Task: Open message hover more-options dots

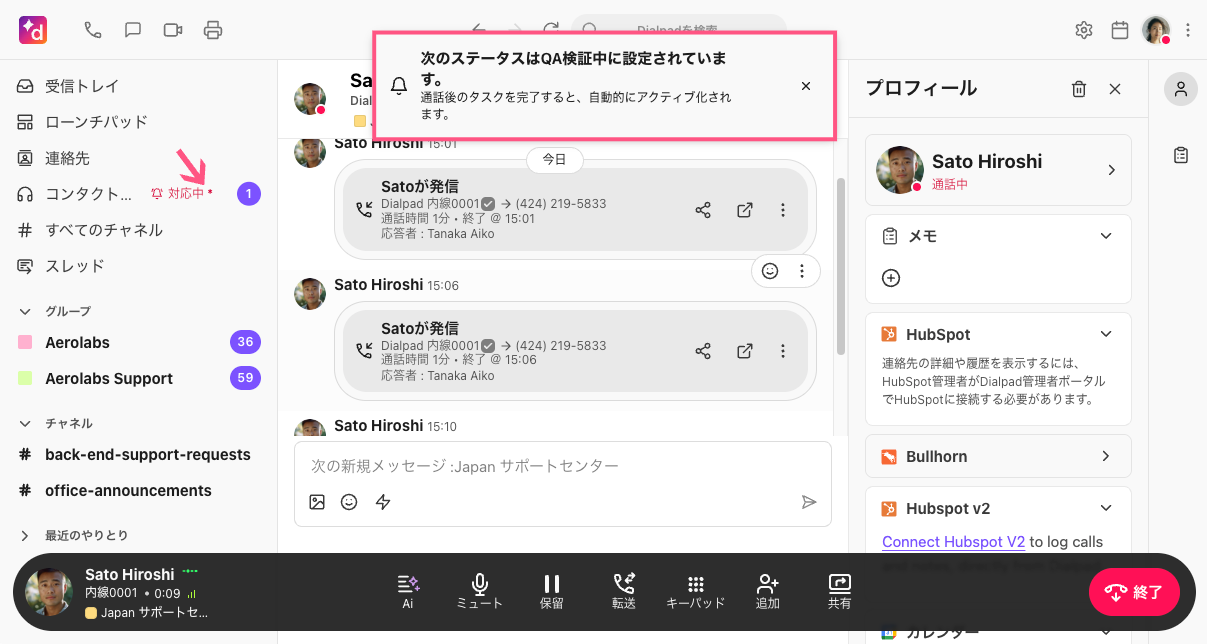Action: 802,271
